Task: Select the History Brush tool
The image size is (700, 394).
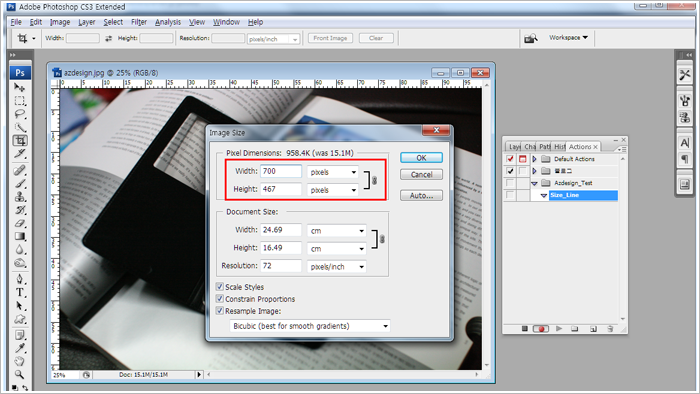Action: tap(20, 210)
